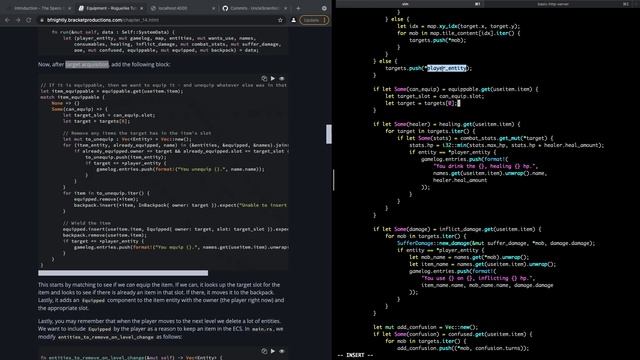Copy the entities_to_remove_on_level_change code block
The height and width of the screenshot is (360, 640).
pyautogui.click(x=264, y=351)
